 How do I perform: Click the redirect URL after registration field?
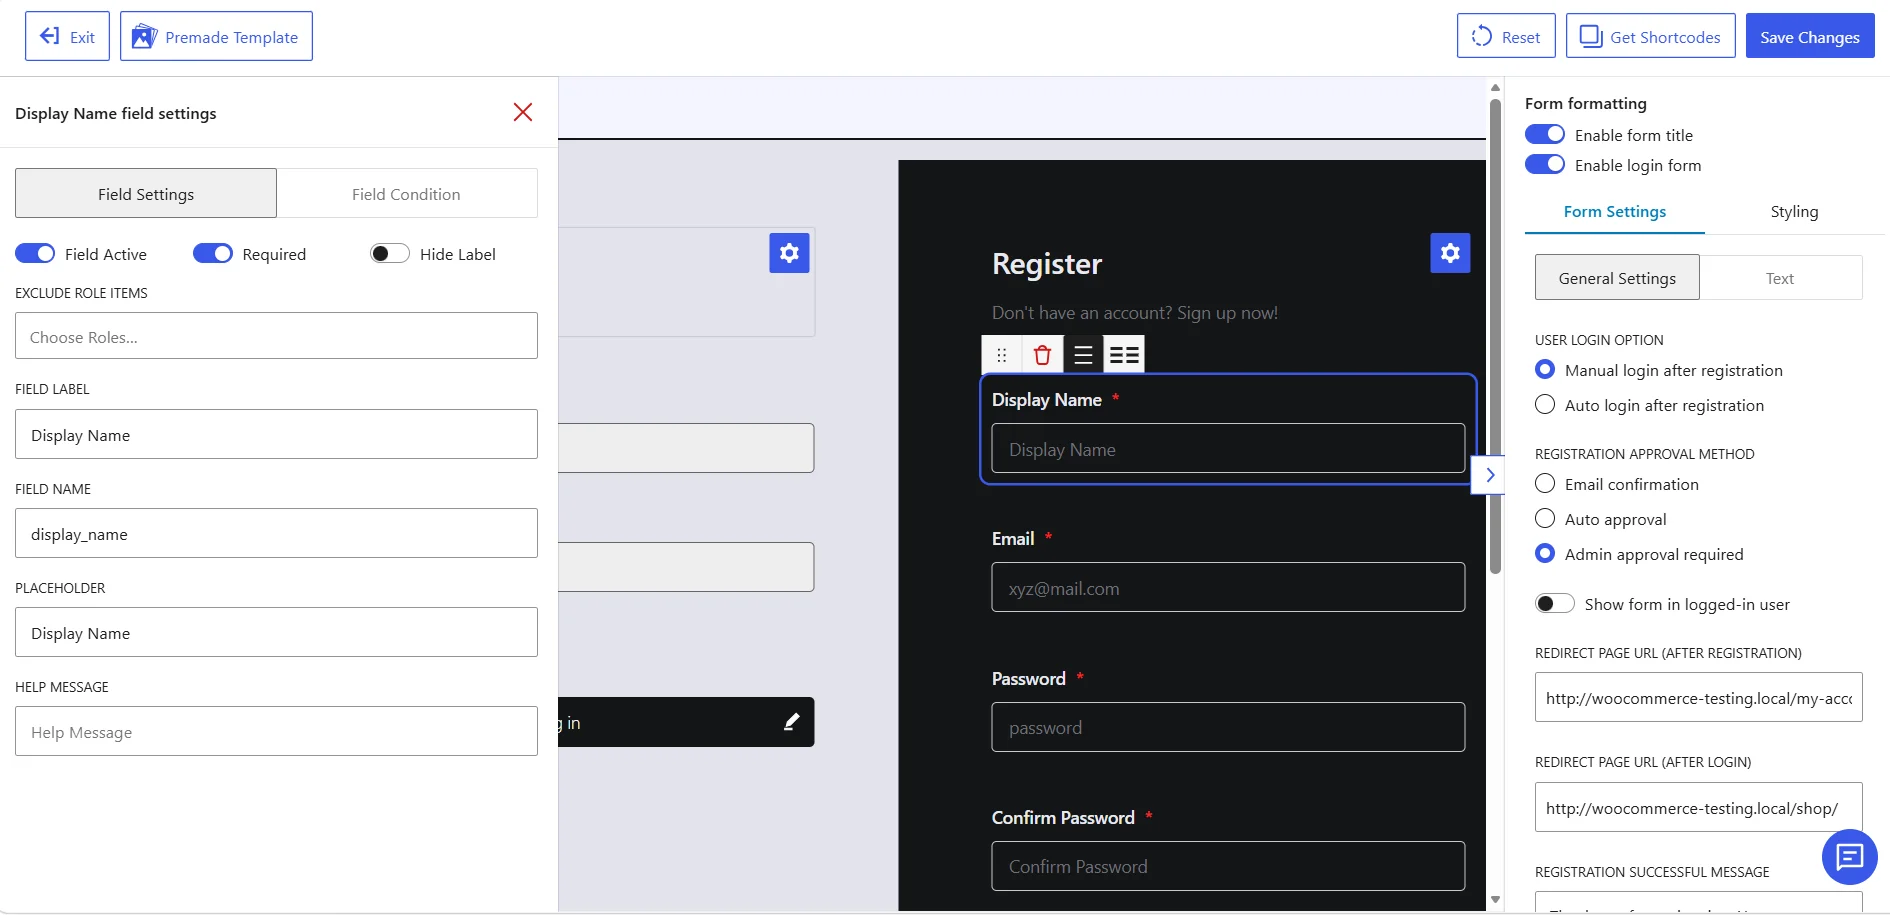tap(1698, 697)
